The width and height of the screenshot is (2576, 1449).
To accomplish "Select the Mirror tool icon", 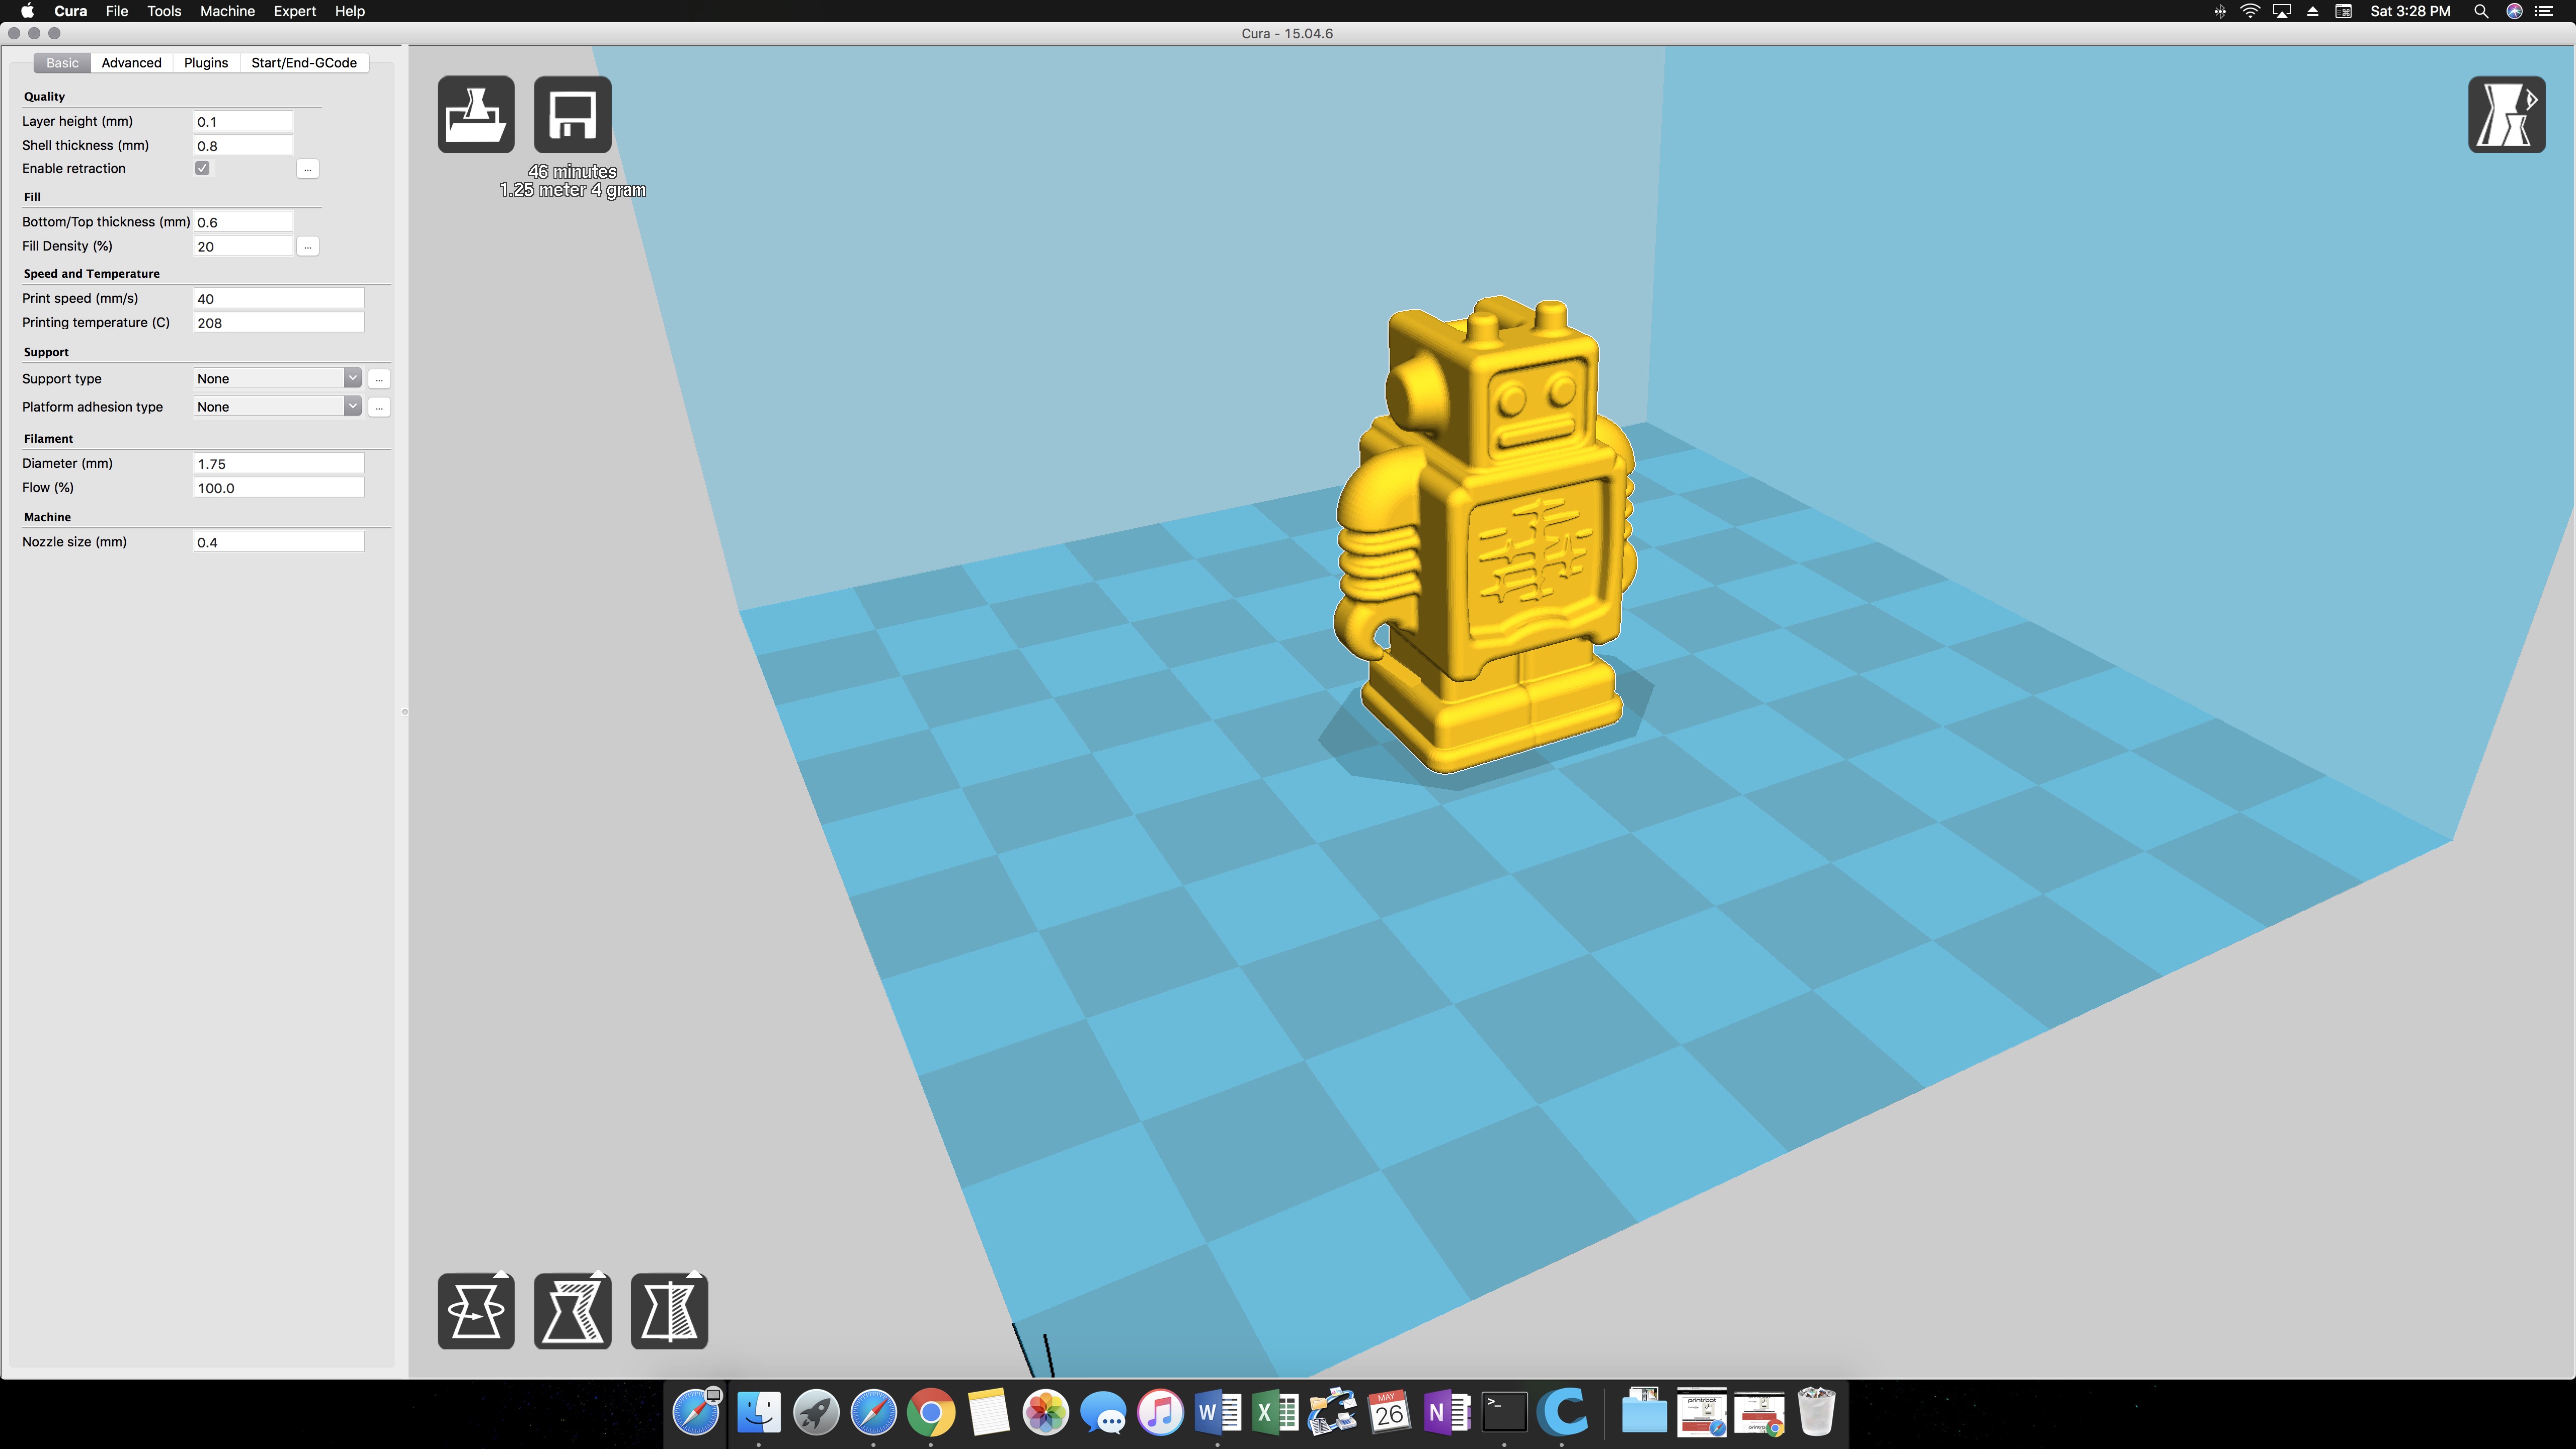I will tap(669, 1310).
